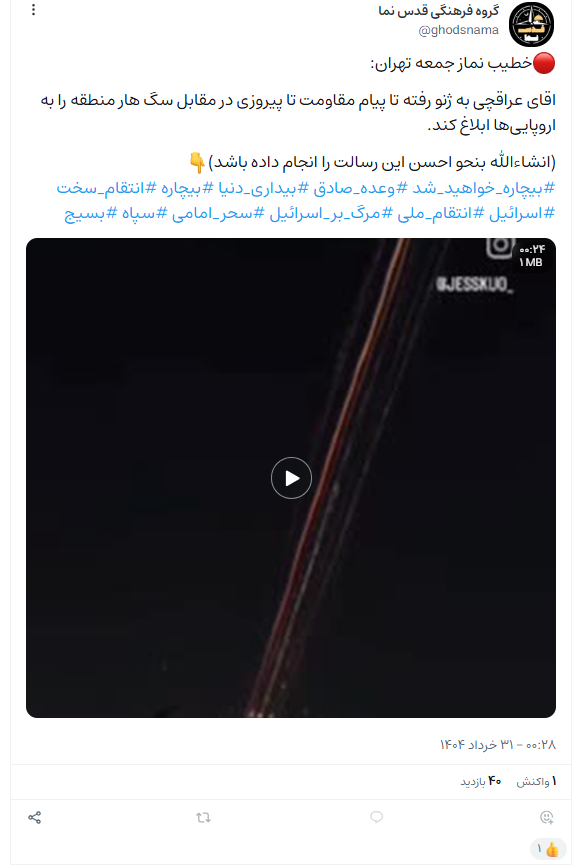Click the comment bubble icon
The image size is (586, 865).
[376, 817]
